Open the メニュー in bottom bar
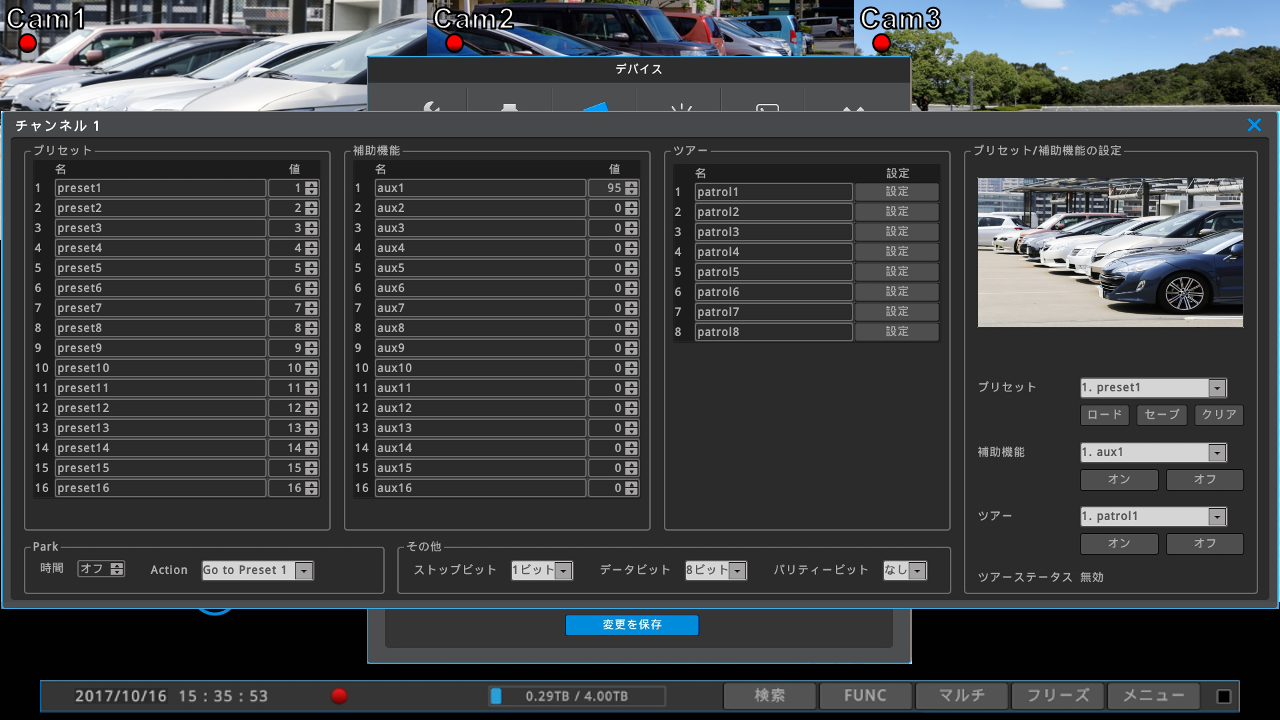Screen dimensions: 1280x720 pos(1154,696)
